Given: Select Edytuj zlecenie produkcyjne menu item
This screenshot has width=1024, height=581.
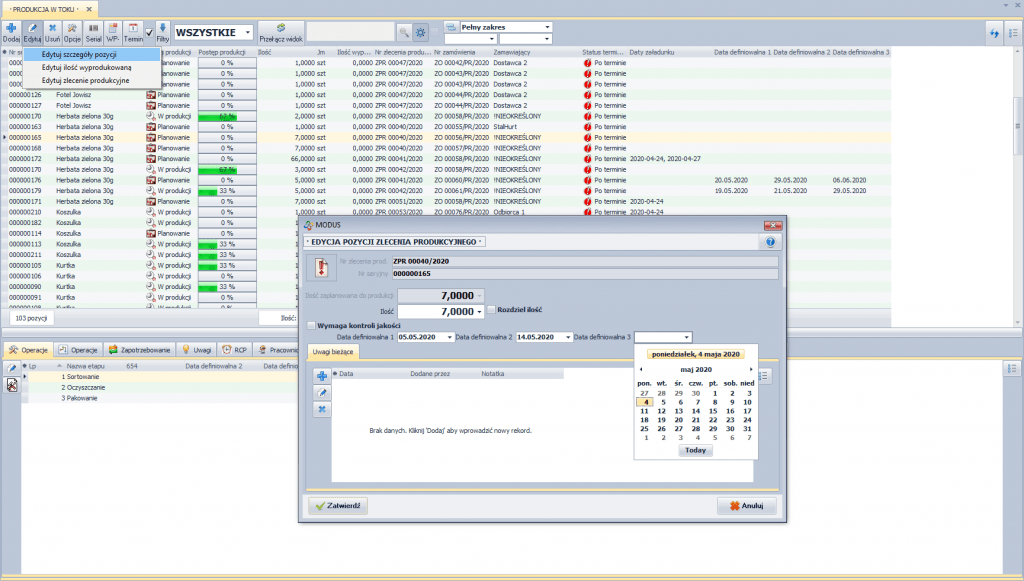Looking at the screenshot, I should (91, 80).
